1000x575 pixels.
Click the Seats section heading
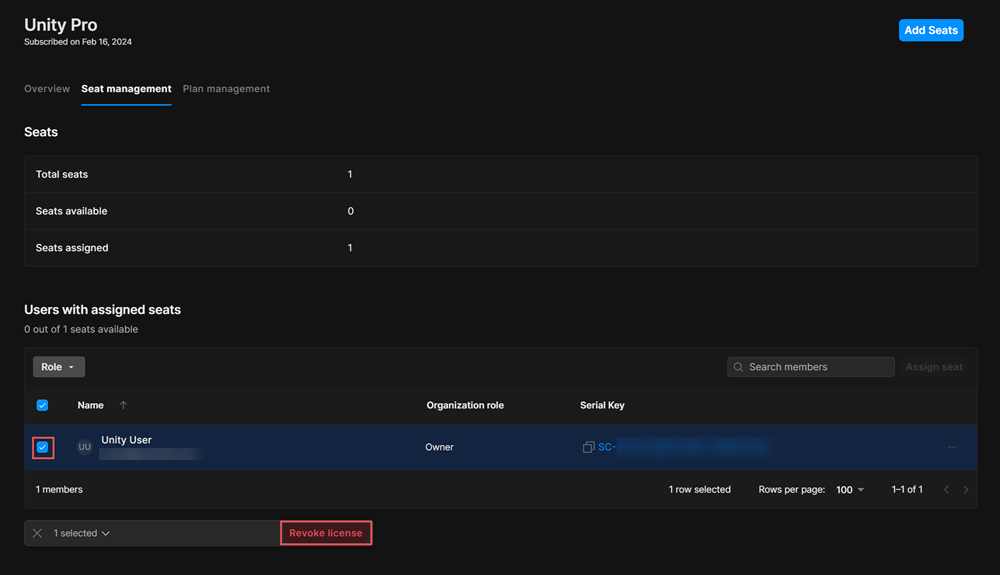click(41, 132)
